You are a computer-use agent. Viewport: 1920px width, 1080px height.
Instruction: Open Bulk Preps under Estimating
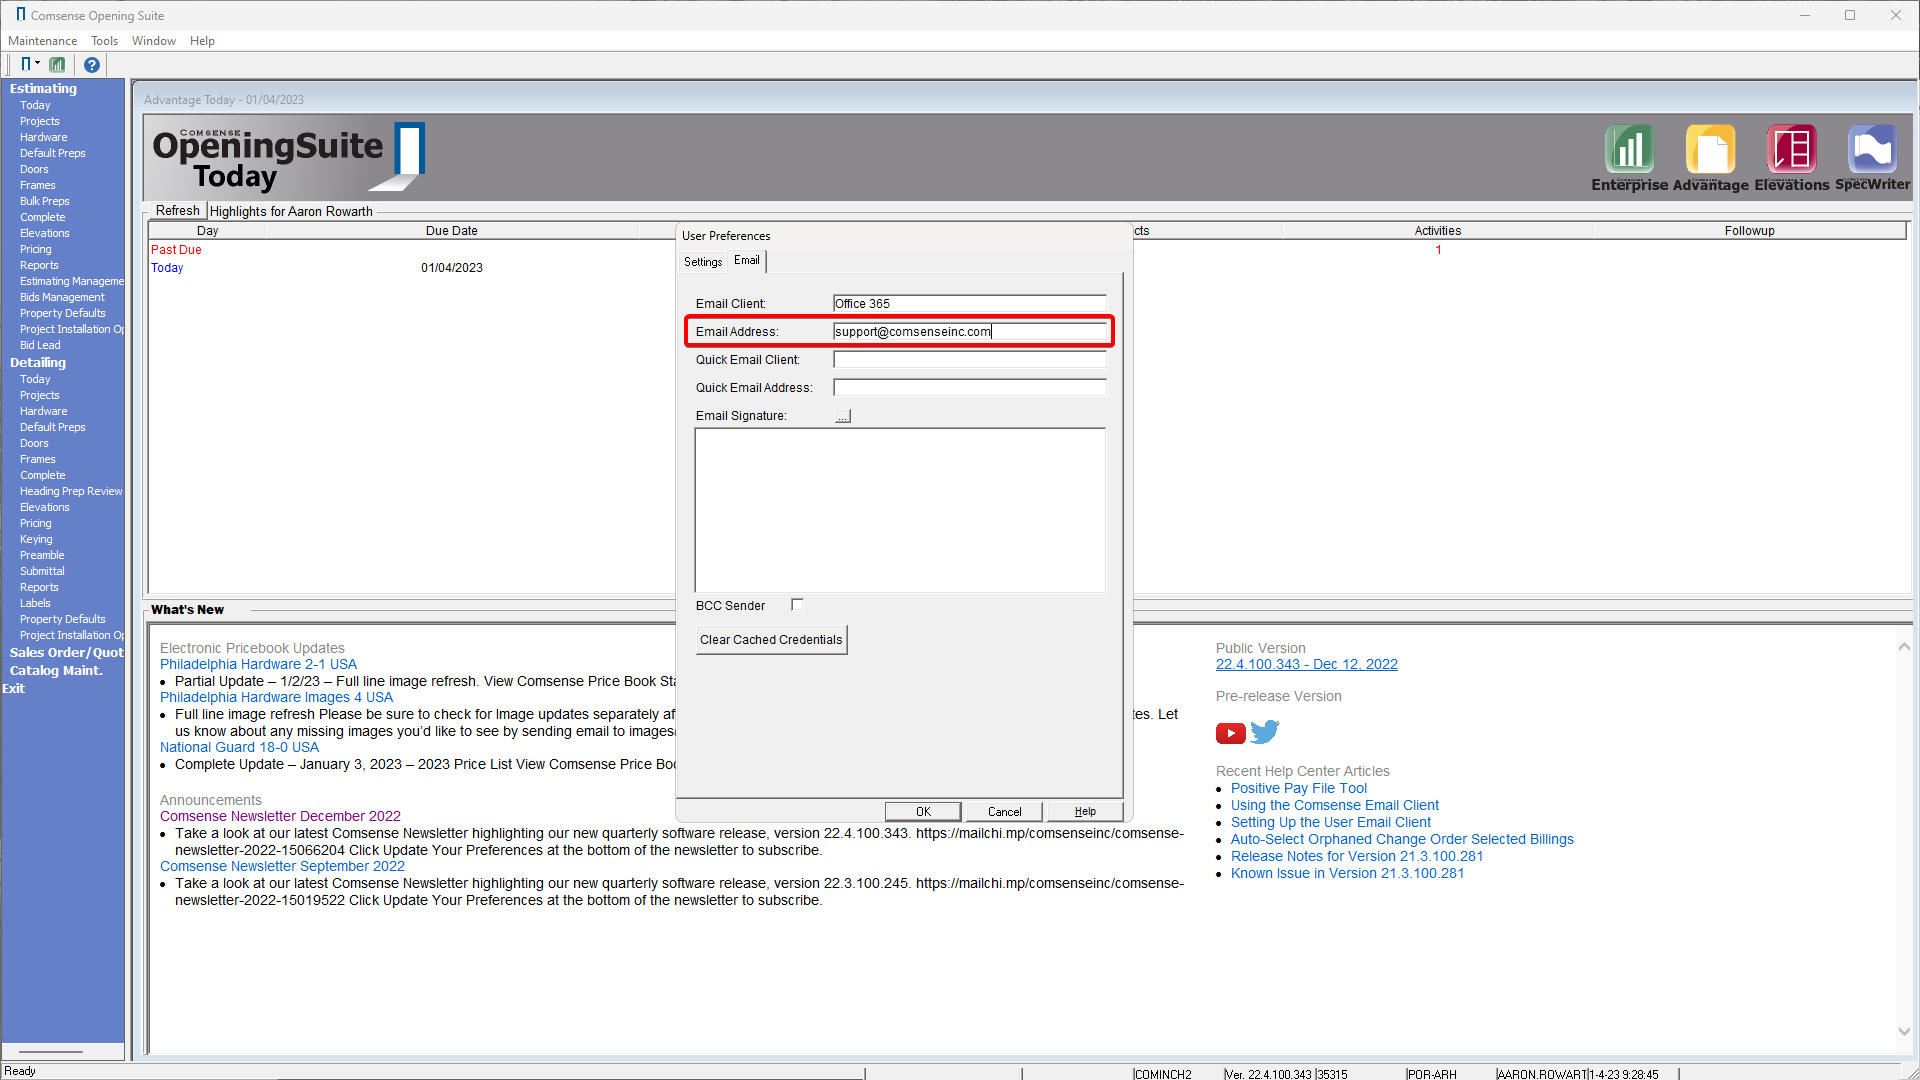coord(45,201)
